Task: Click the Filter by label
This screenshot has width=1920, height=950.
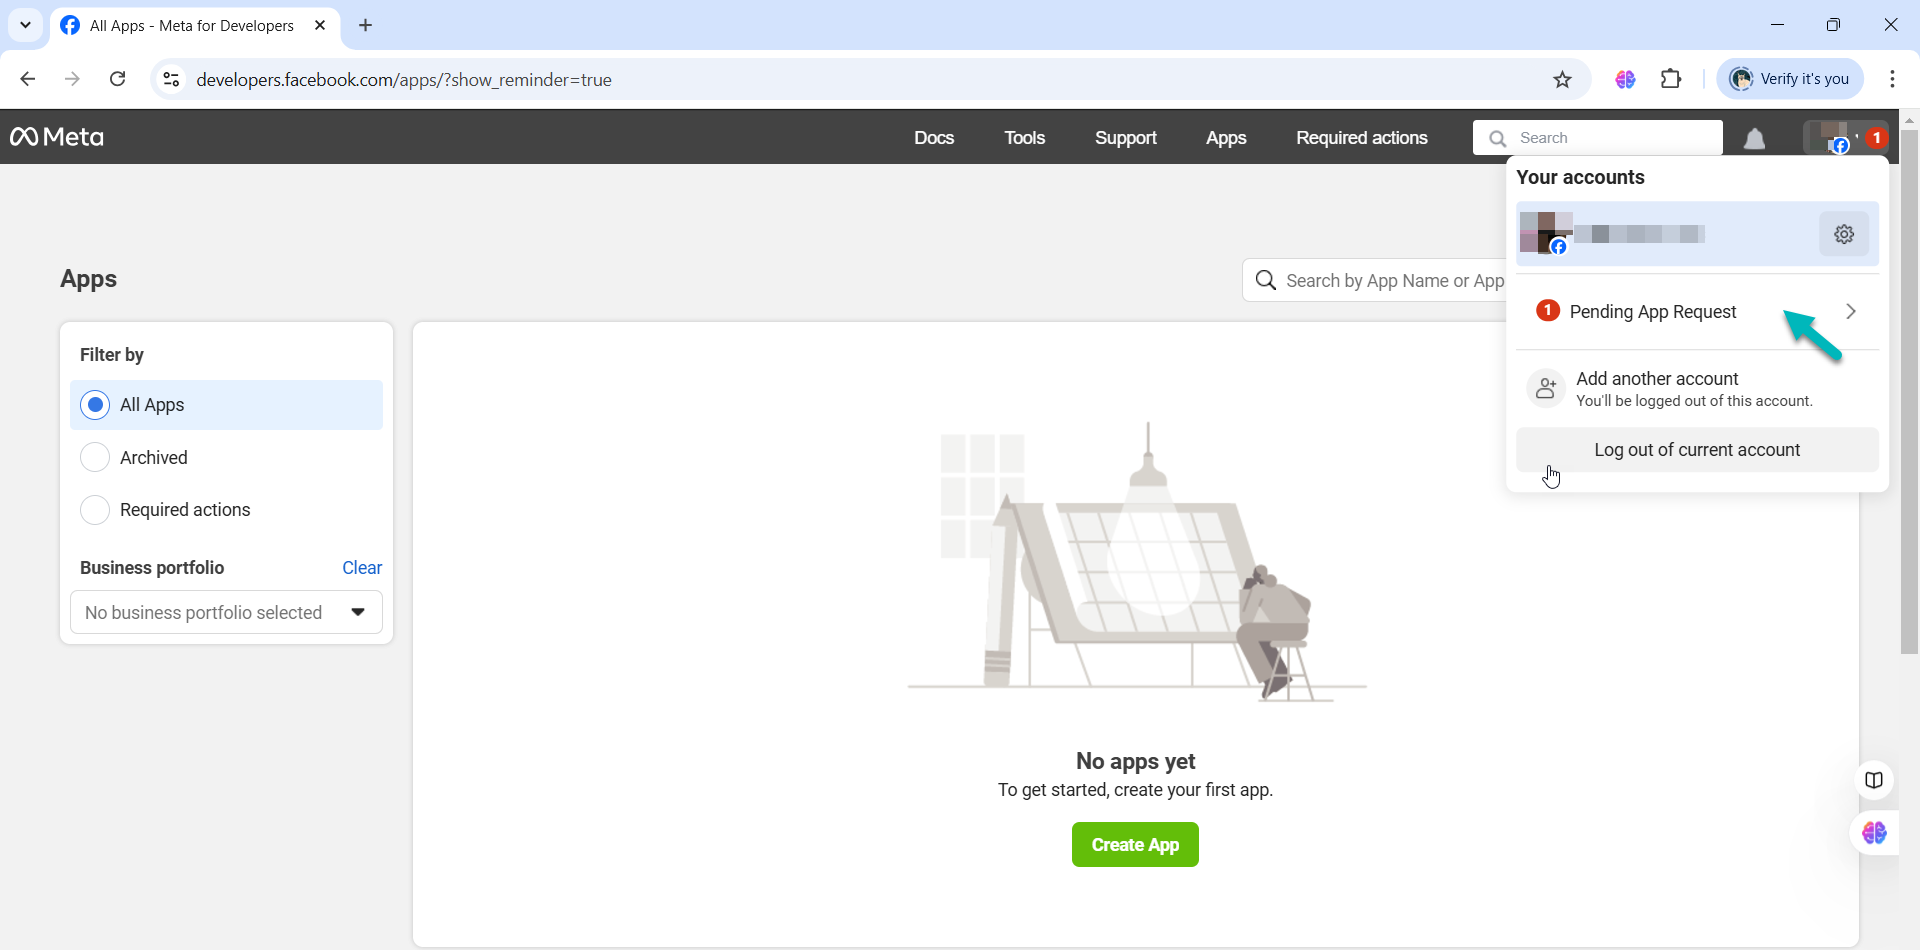Action: [x=112, y=355]
